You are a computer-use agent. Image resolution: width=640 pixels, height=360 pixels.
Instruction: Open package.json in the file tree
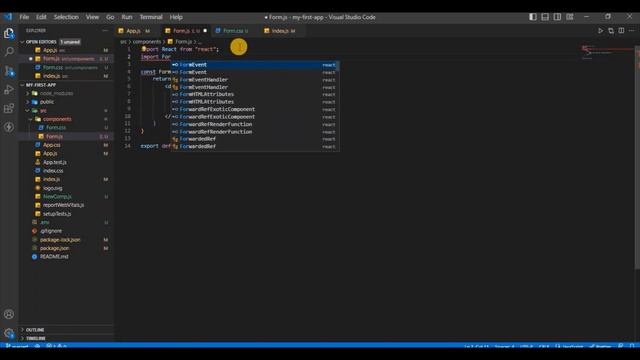point(54,248)
